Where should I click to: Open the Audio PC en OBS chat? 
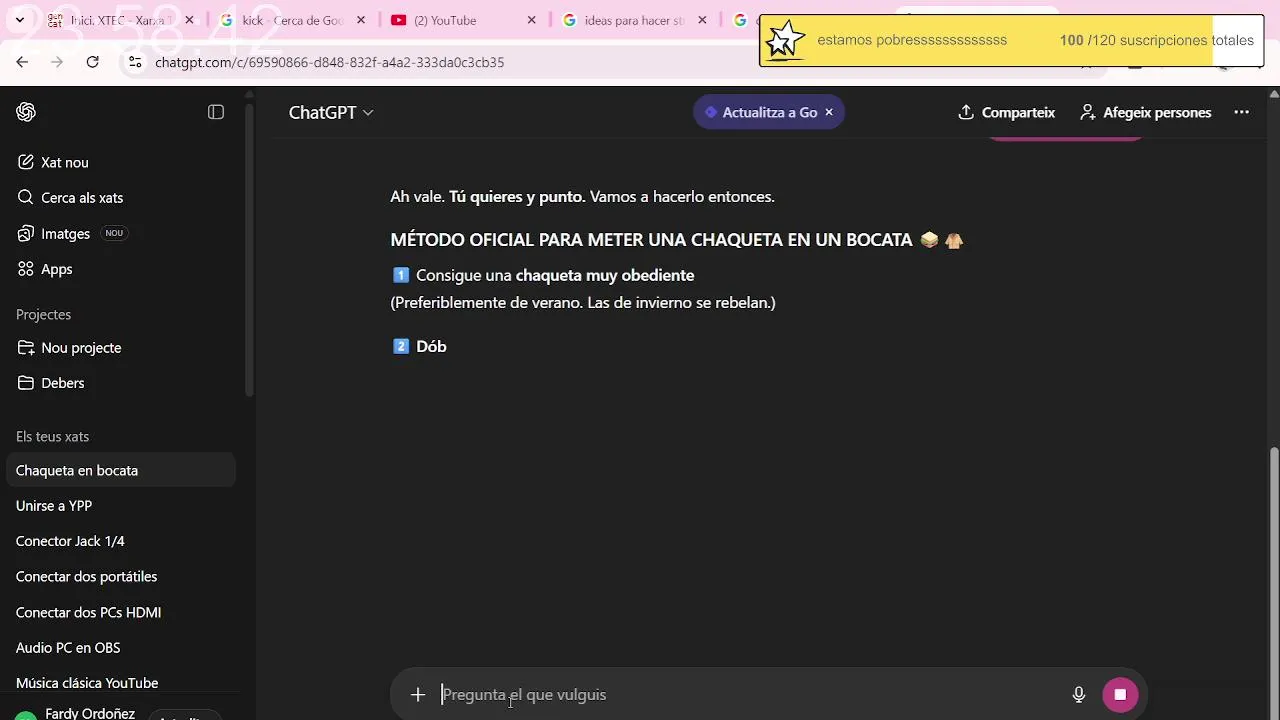pyautogui.click(x=120, y=648)
